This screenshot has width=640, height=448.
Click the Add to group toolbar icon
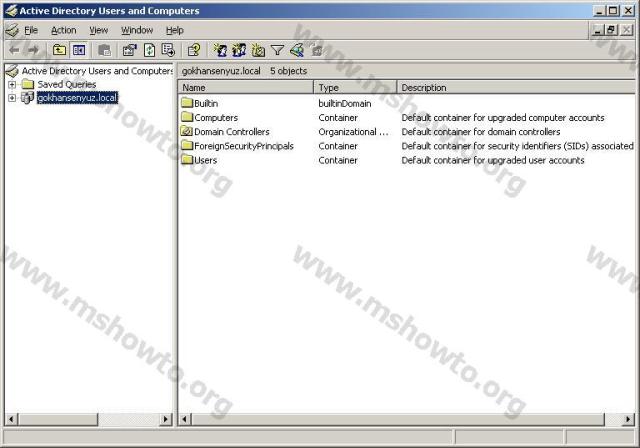click(316, 50)
